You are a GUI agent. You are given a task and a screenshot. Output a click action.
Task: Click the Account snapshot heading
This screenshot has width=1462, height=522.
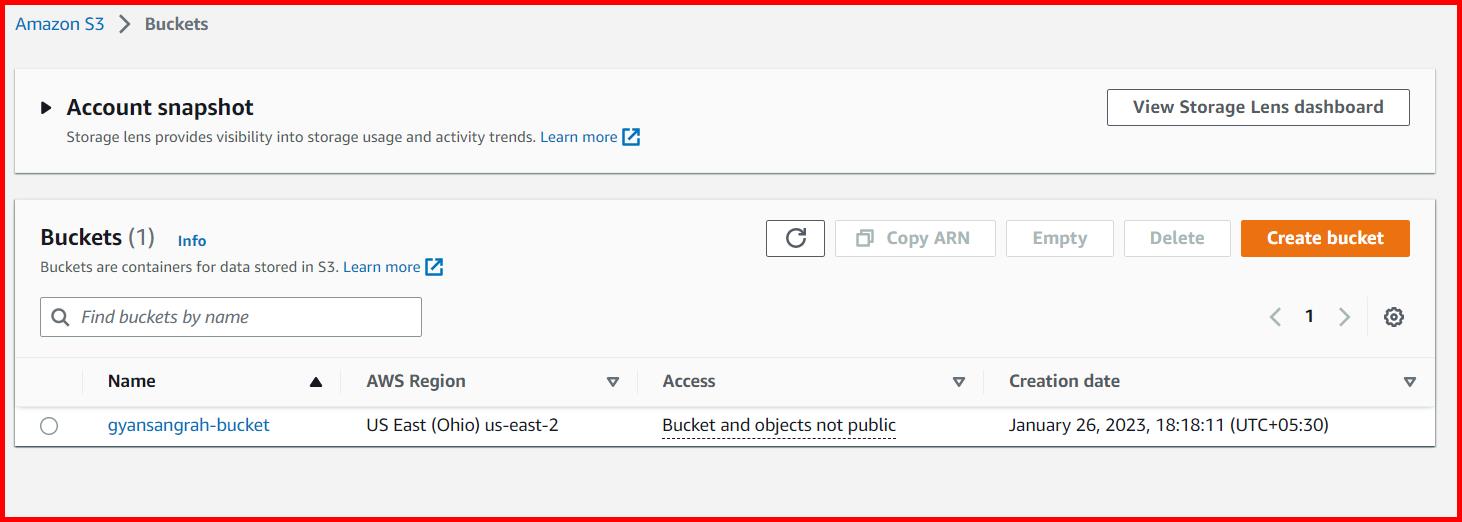click(160, 107)
